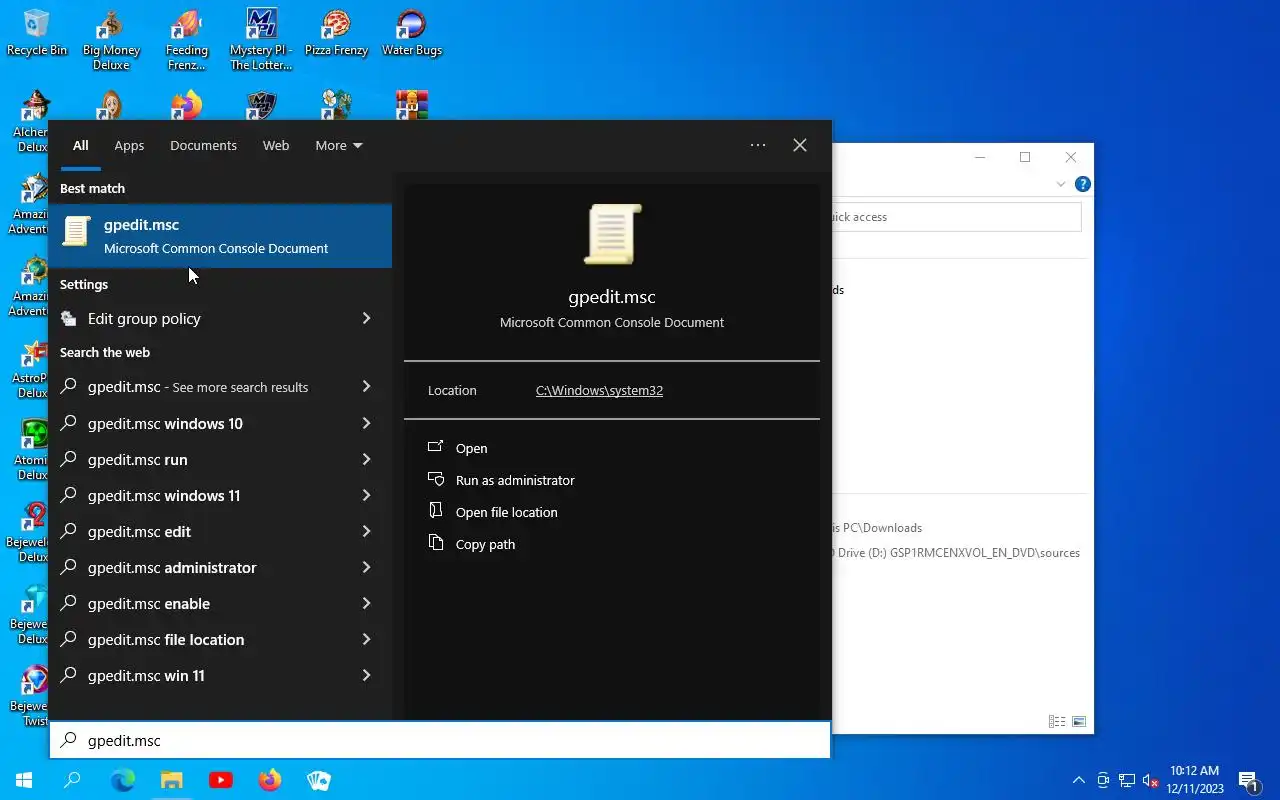Expand gpedit.msc windows 11 suggestion arrow
The image size is (1280, 800).
(366, 495)
